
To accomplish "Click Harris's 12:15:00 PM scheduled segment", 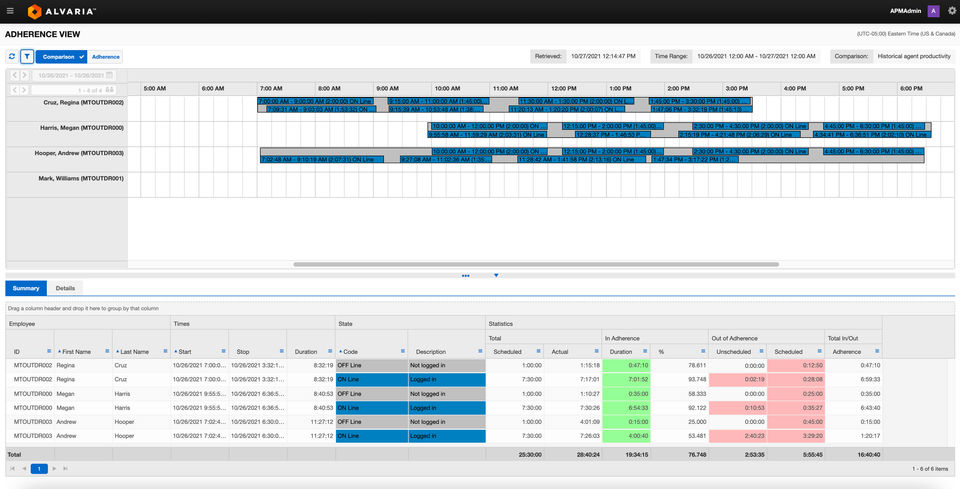I will click(x=613, y=126).
